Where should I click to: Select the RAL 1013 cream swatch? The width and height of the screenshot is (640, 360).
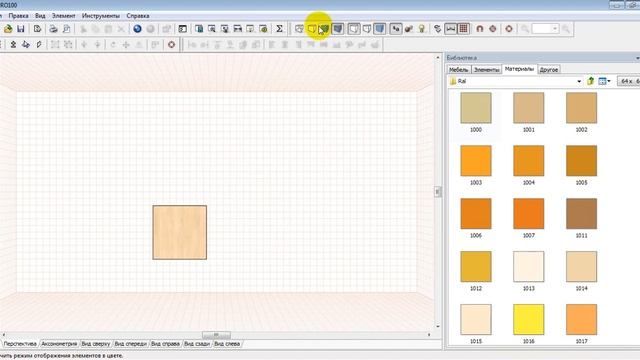(x=529, y=267)
